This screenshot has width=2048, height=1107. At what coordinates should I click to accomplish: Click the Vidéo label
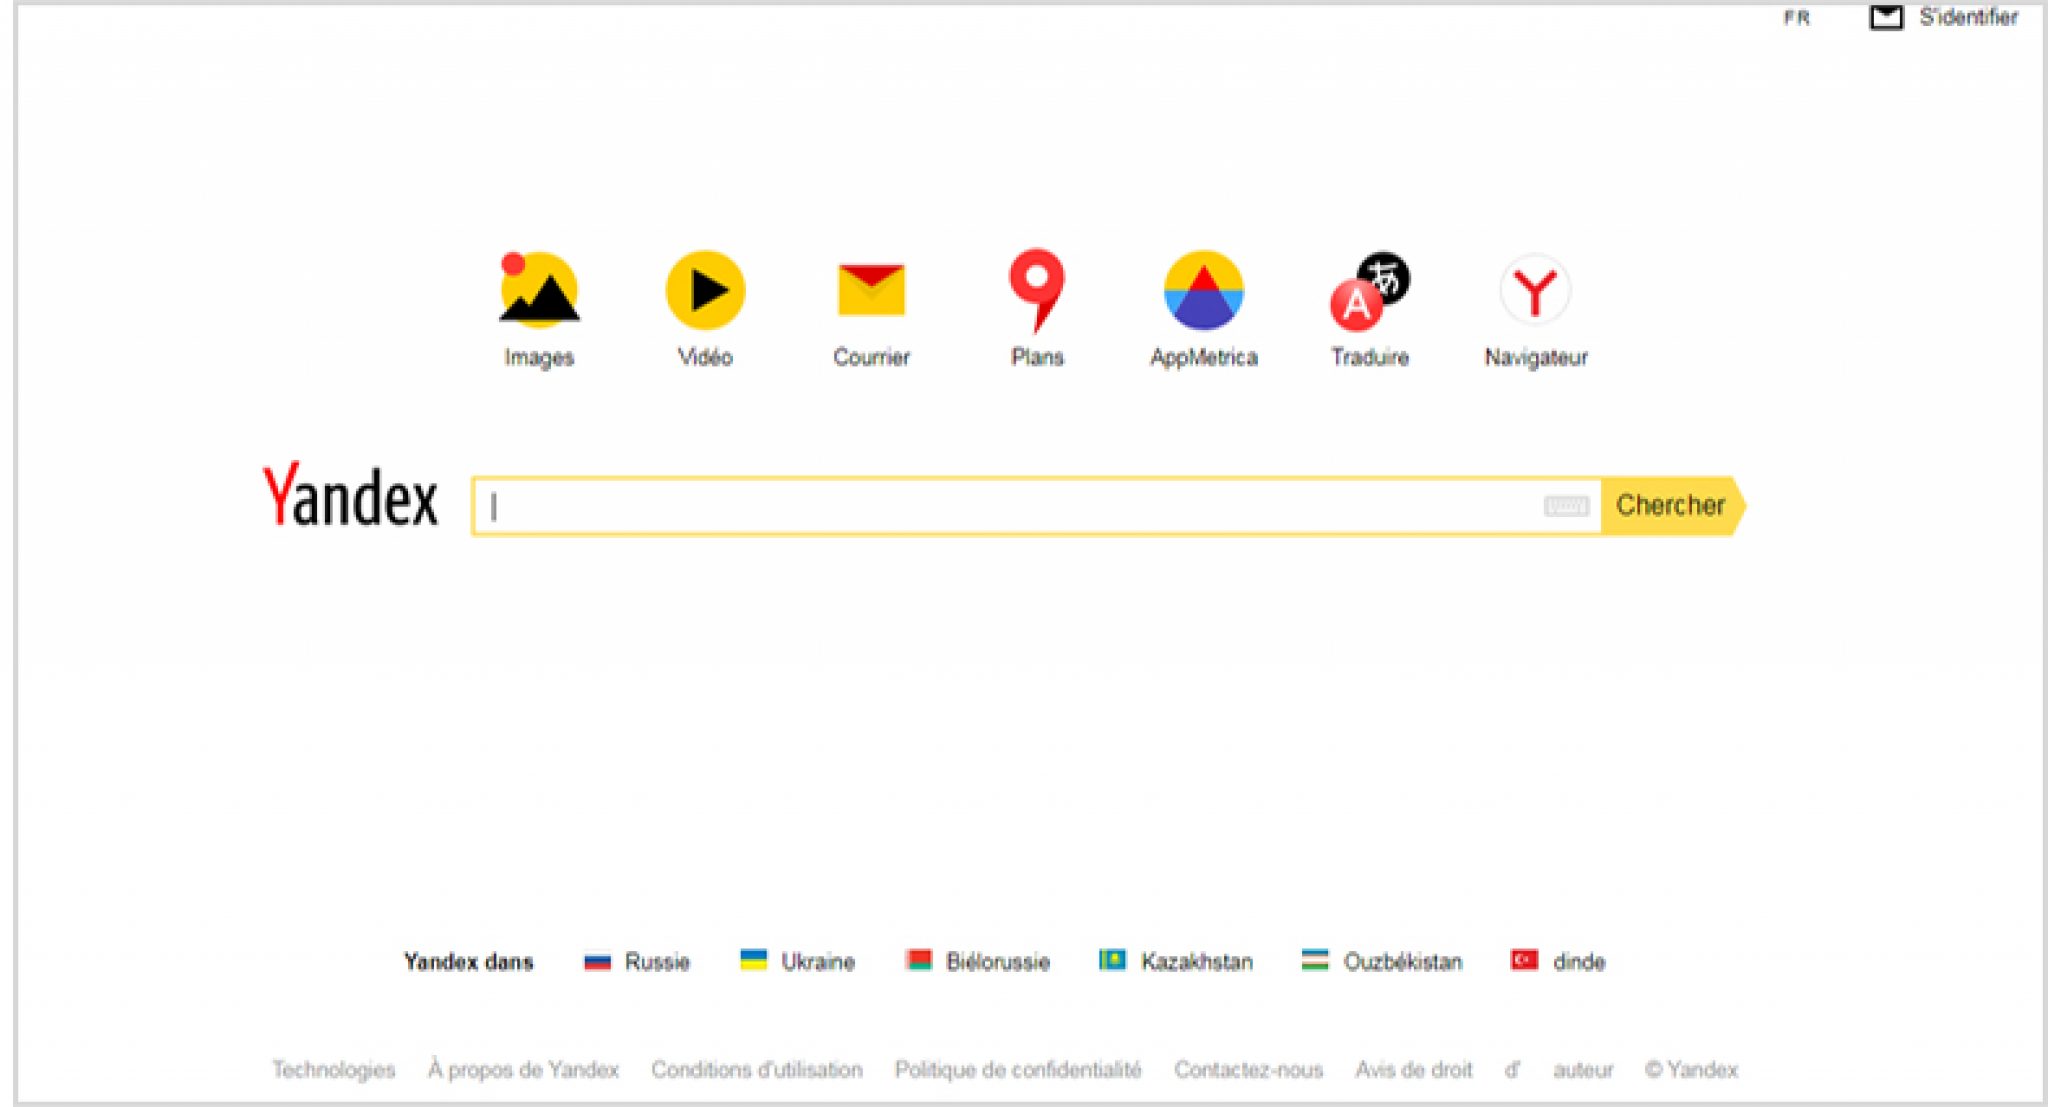coord(705,357)
